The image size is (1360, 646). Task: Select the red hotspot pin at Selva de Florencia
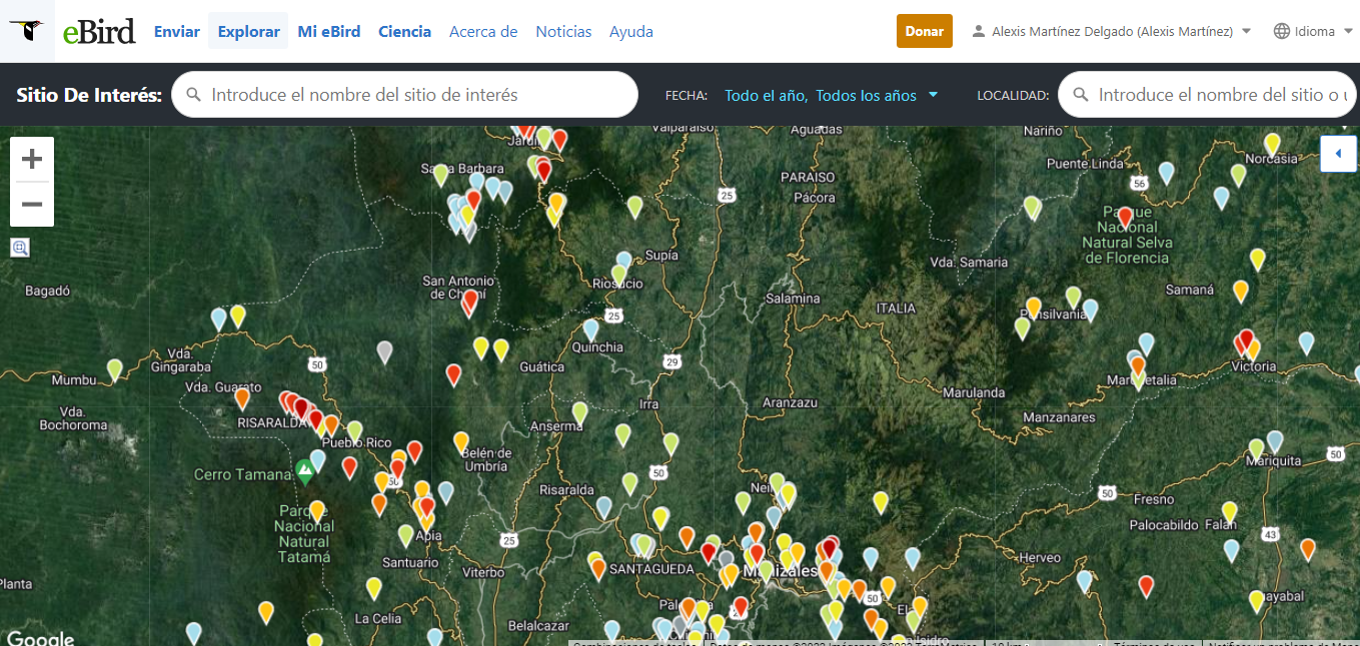[1125, 216]
